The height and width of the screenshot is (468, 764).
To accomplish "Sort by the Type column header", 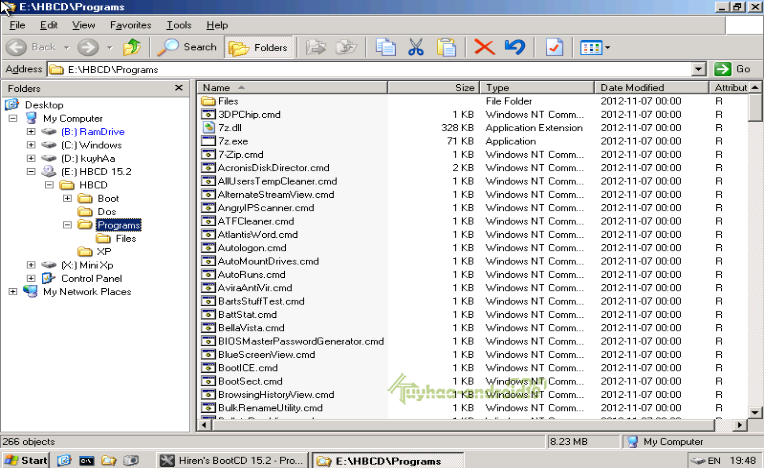I will pos(537,88).
